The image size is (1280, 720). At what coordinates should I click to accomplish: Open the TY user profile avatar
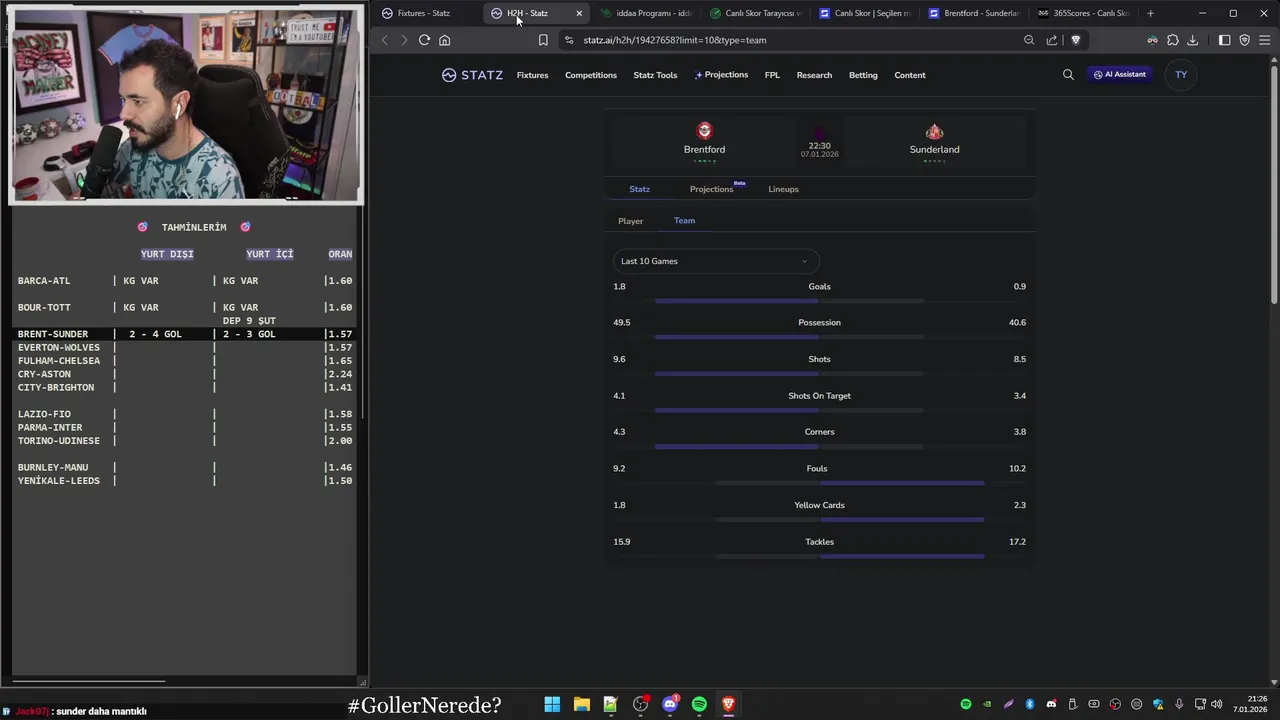pyautogui.click(x=1181, y=74)
